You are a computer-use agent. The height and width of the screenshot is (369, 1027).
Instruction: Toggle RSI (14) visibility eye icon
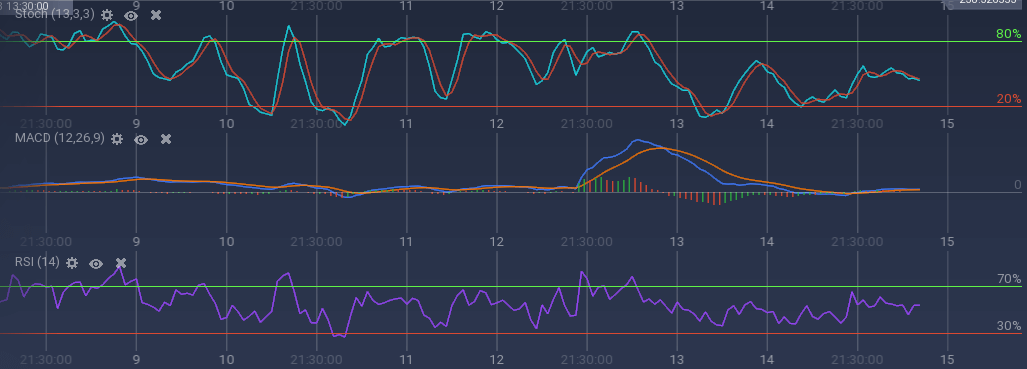click(96, 263)
